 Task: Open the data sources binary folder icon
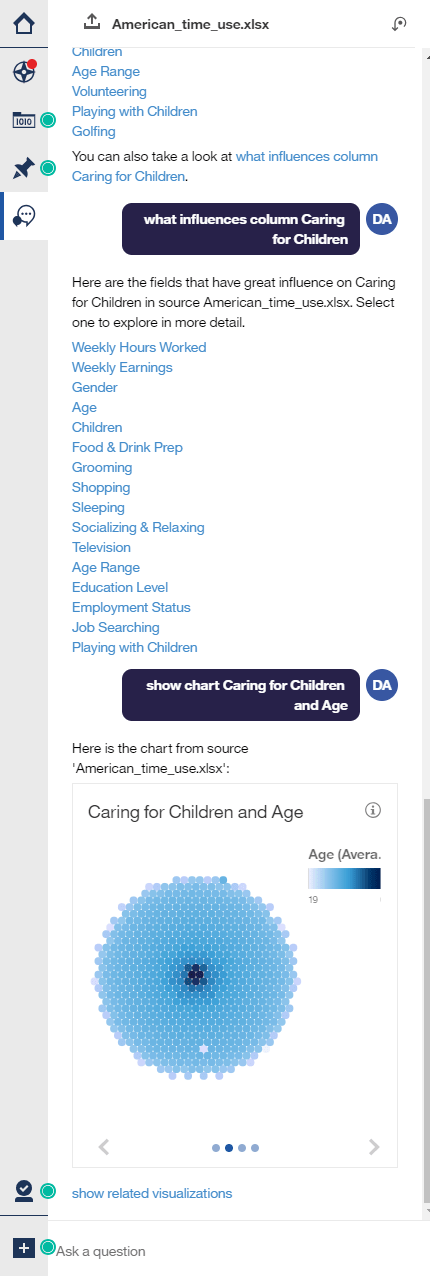coord(23,120)
